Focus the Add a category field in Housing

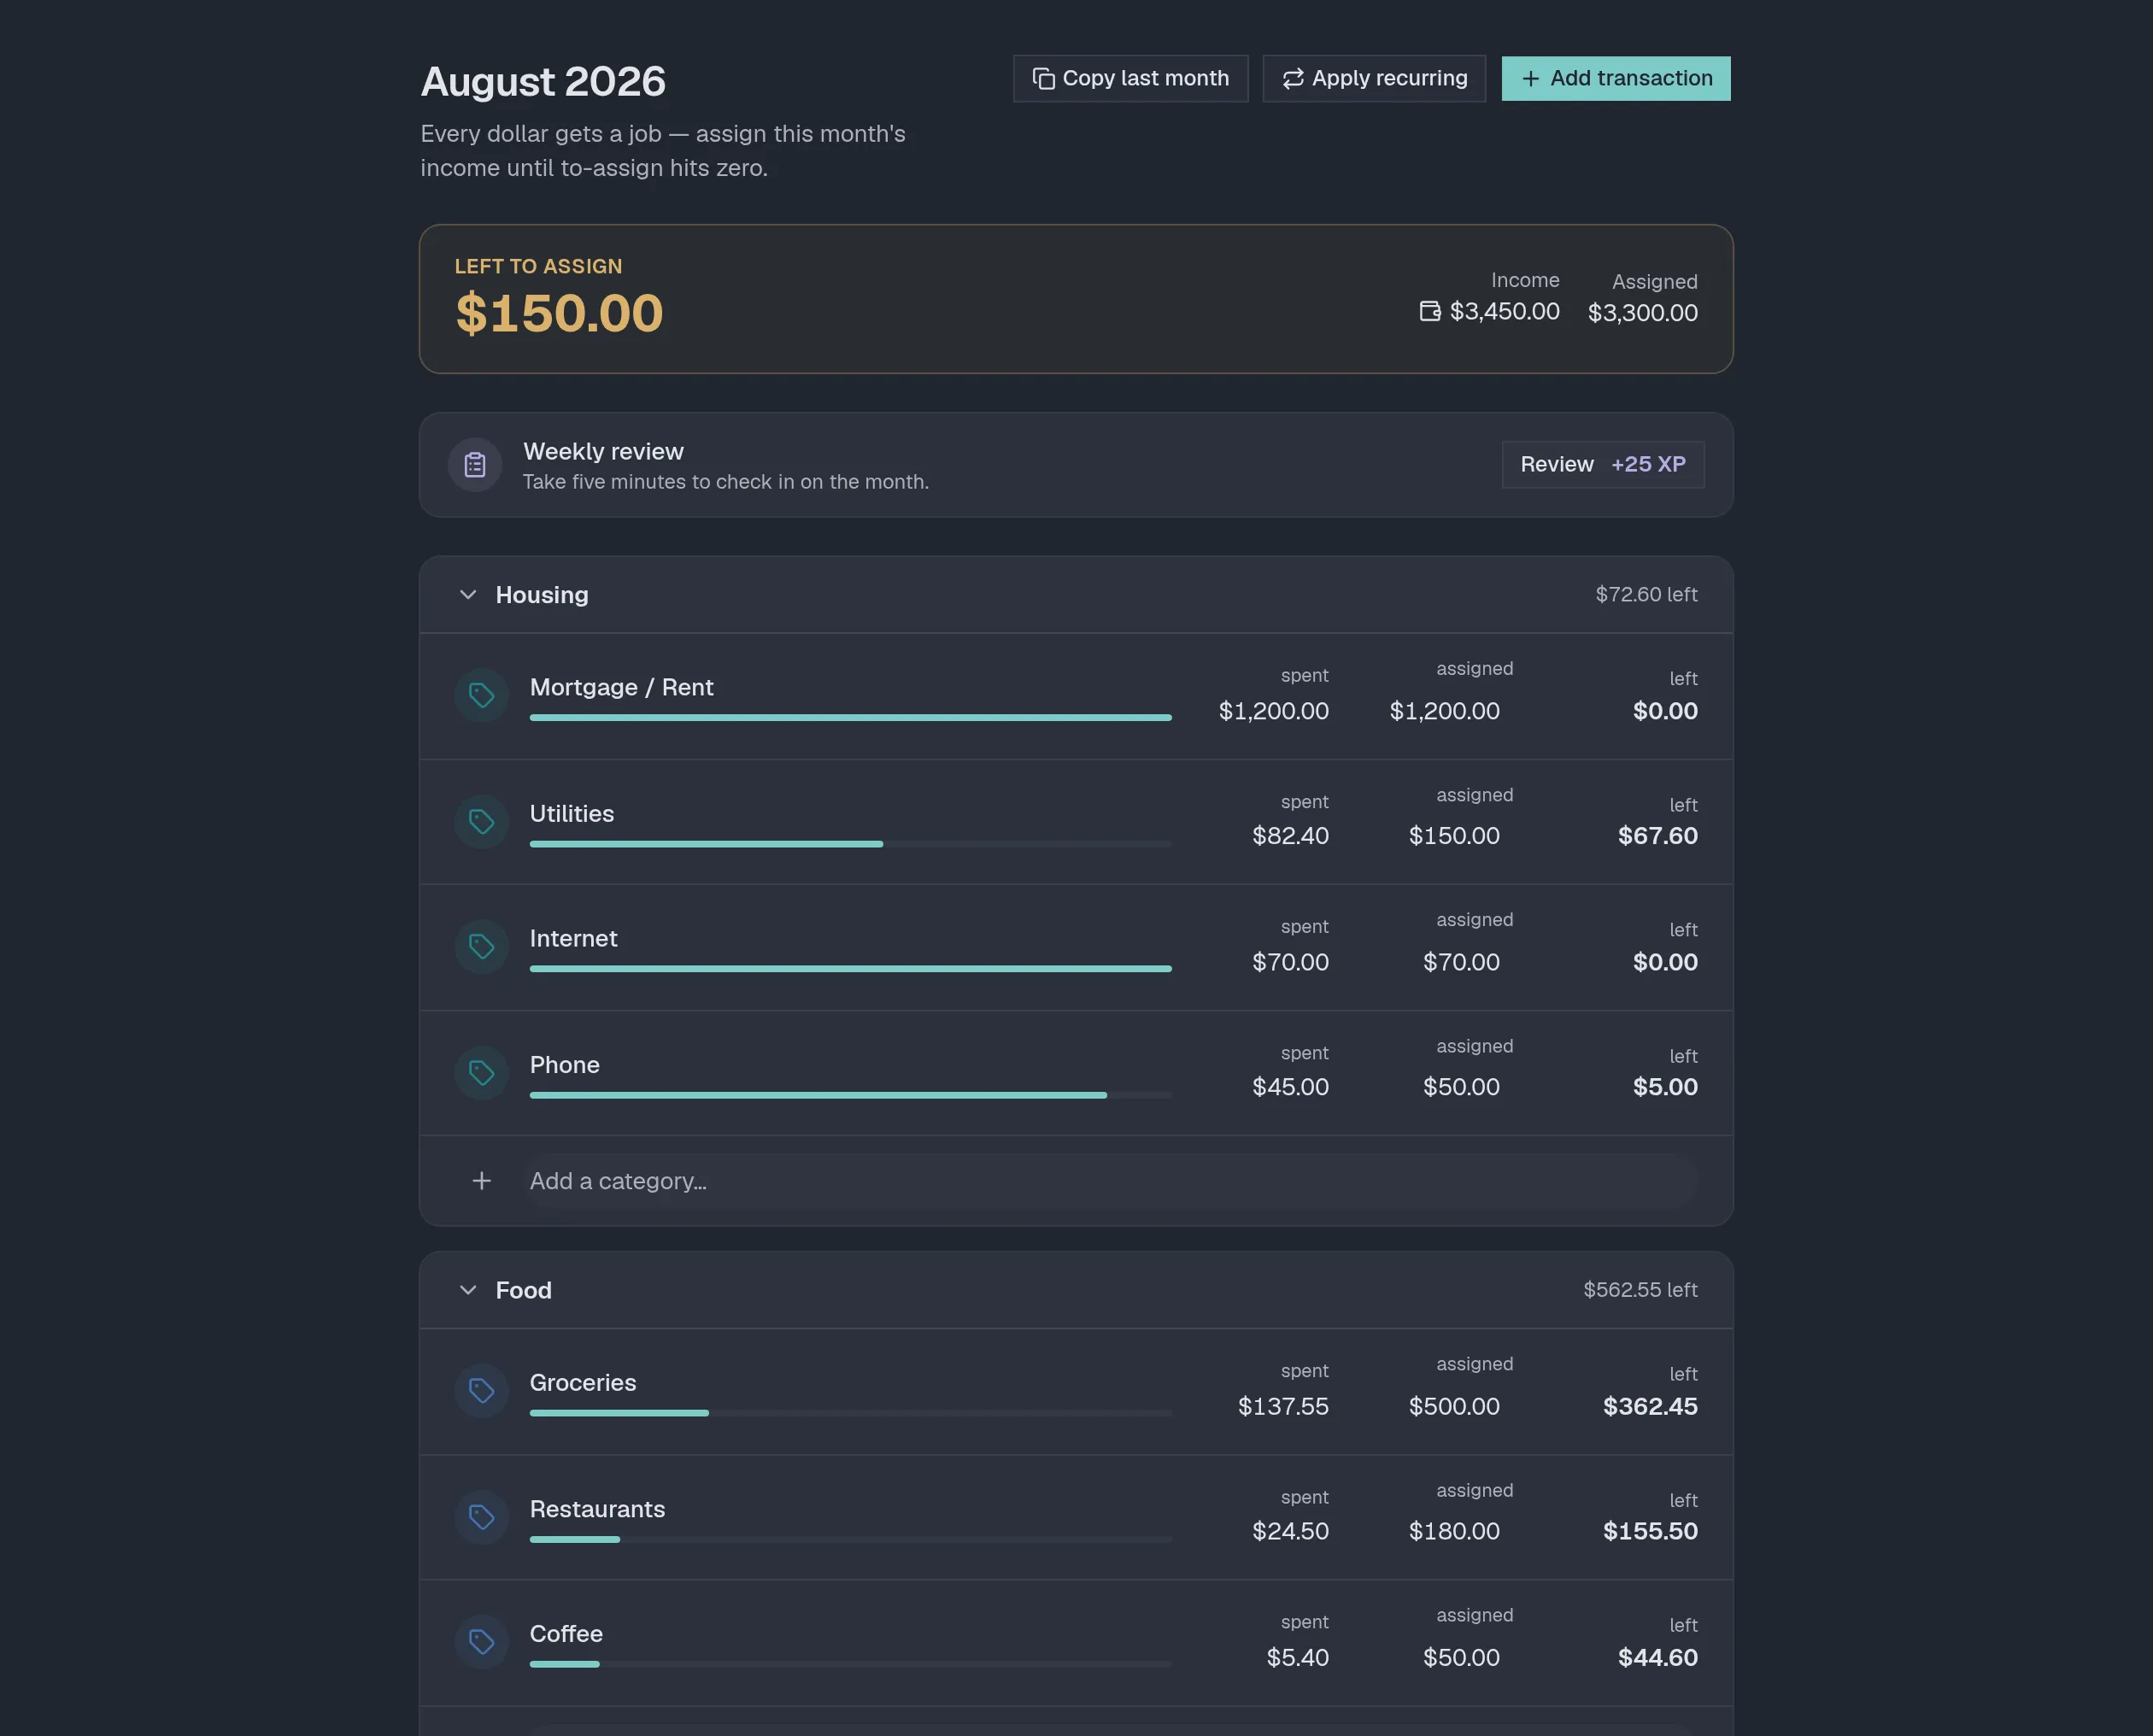click(x=1112, y=1181)
